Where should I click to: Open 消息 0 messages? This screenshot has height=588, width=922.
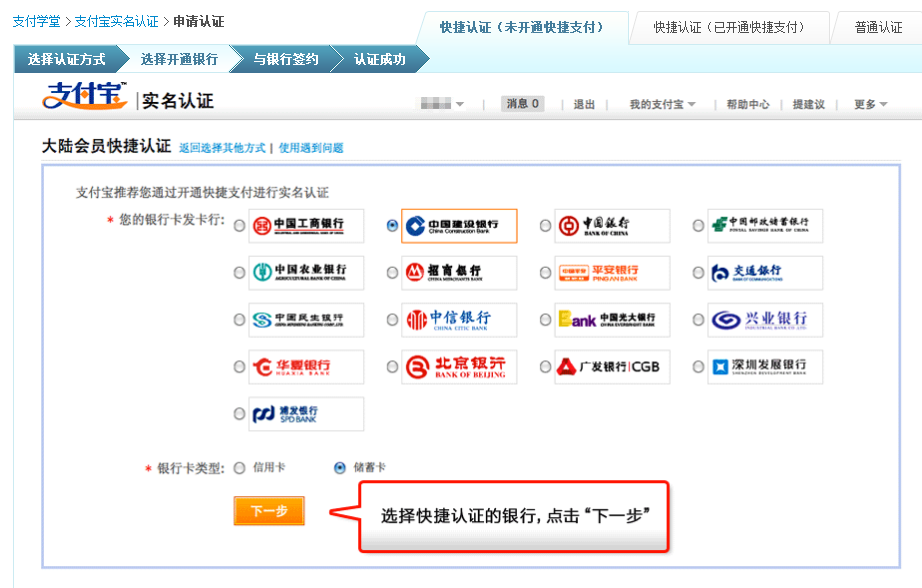tap(523, 104)
